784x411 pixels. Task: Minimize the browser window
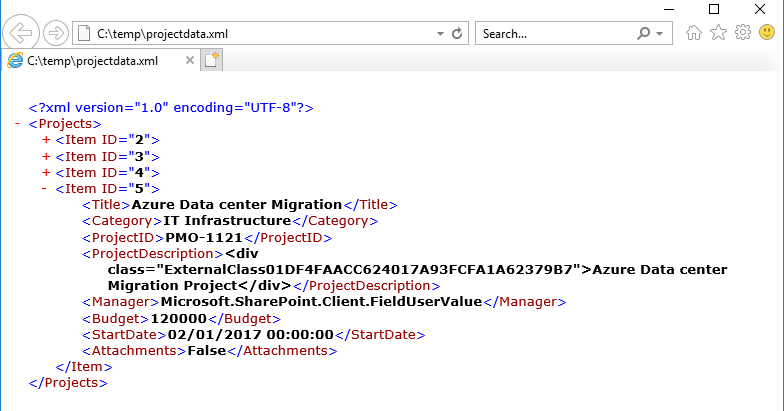[x=668, y=9]
